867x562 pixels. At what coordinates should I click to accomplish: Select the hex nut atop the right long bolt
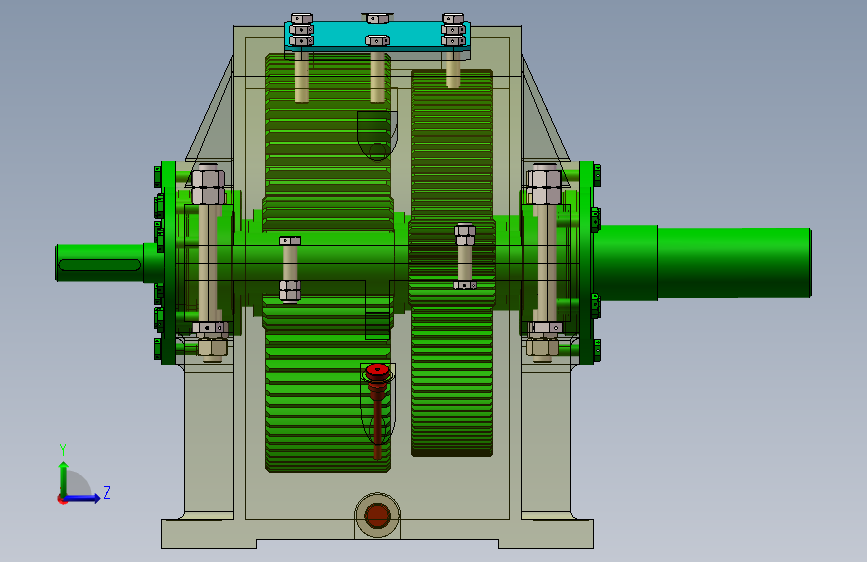click(544, 187)
